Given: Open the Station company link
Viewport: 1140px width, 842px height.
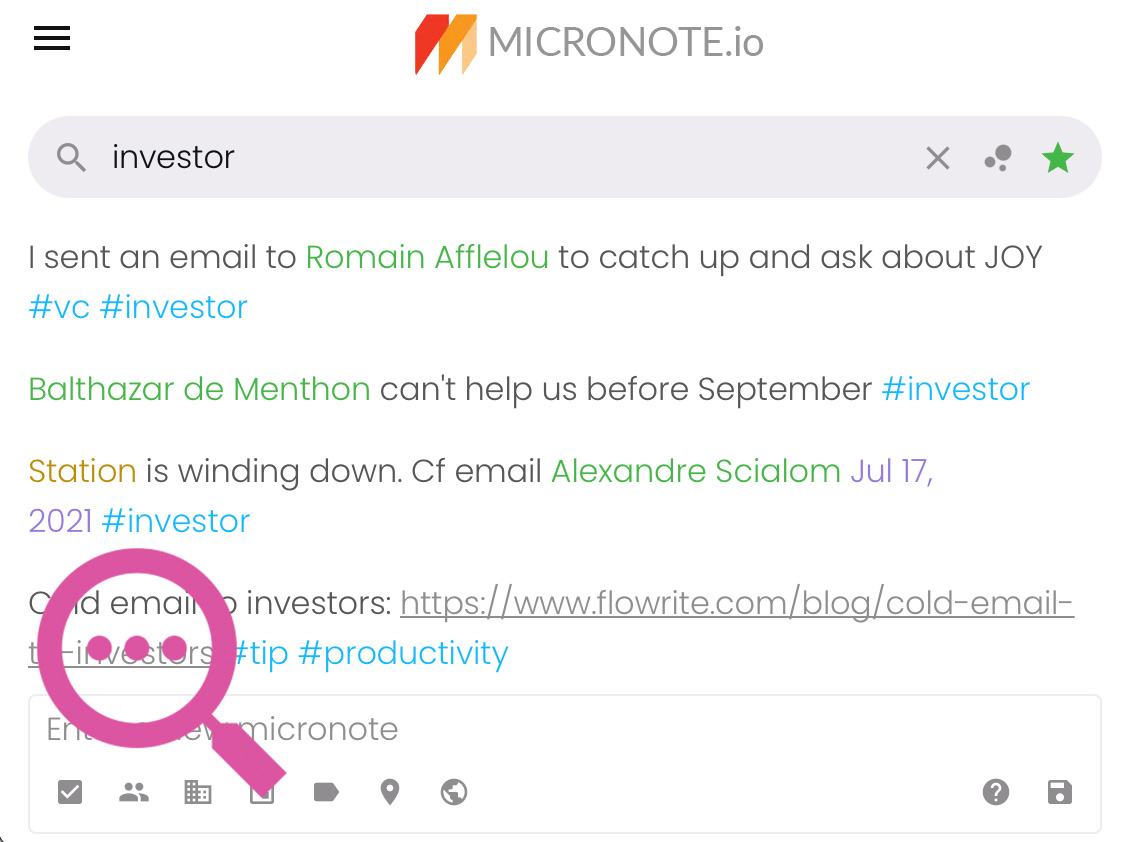Looking at the screenshot, I should (82, 471).
